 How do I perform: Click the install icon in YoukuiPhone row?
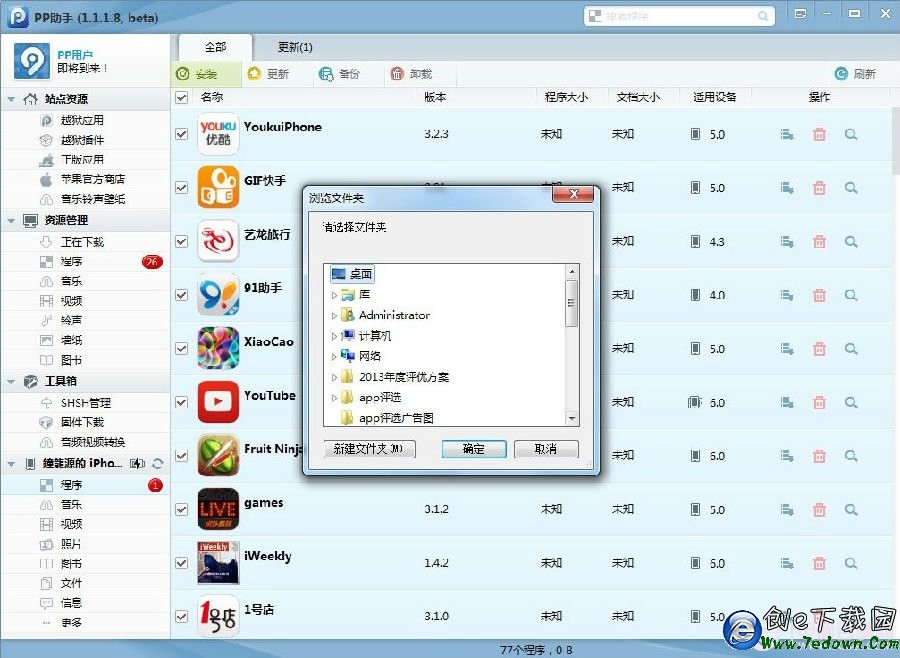point(787,134)
